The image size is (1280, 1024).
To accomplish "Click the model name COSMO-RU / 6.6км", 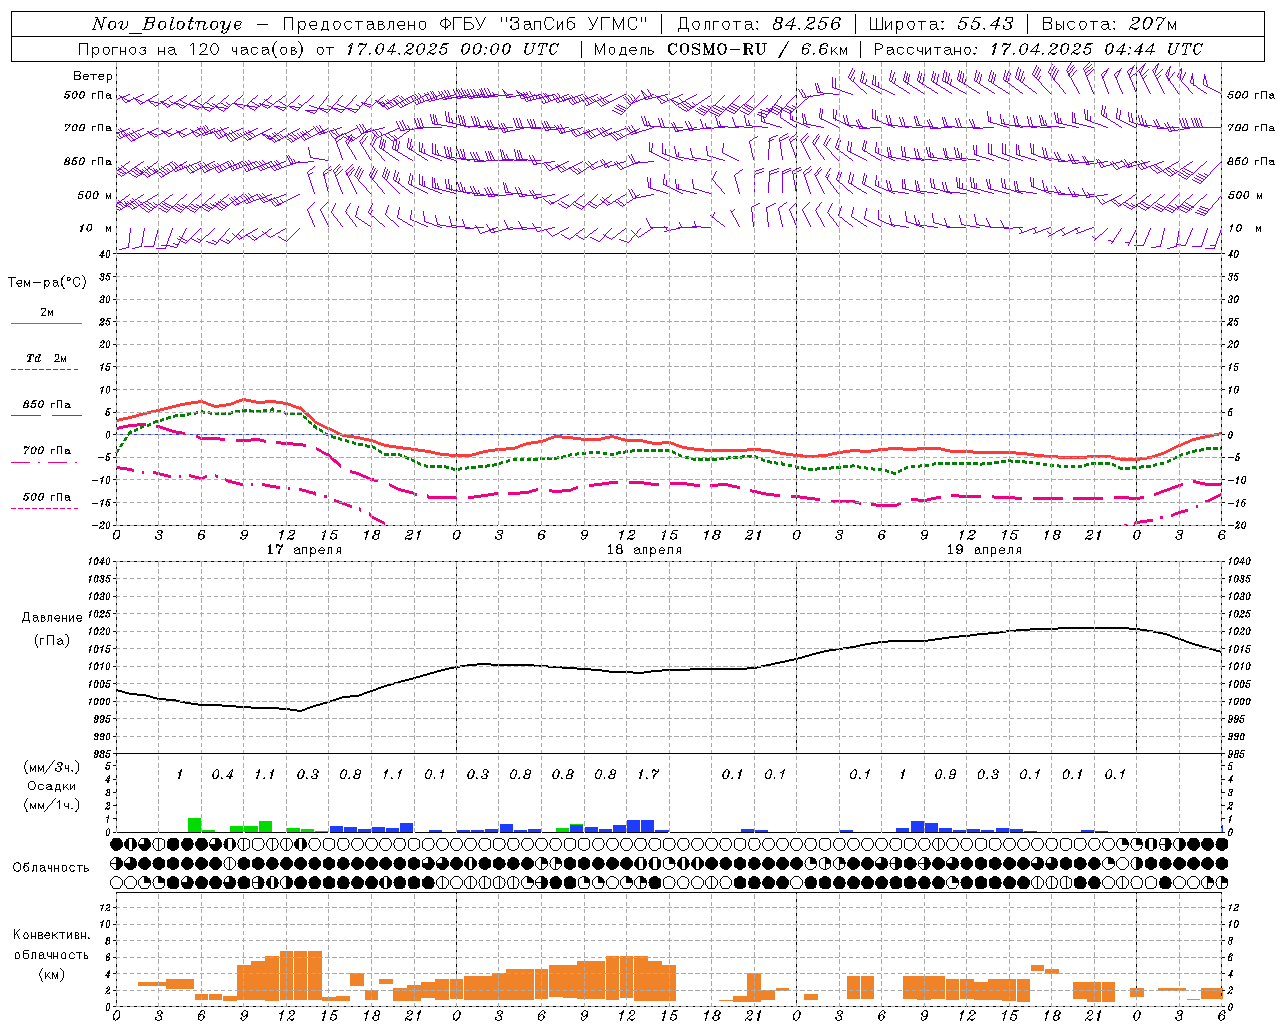I will 758,49.
